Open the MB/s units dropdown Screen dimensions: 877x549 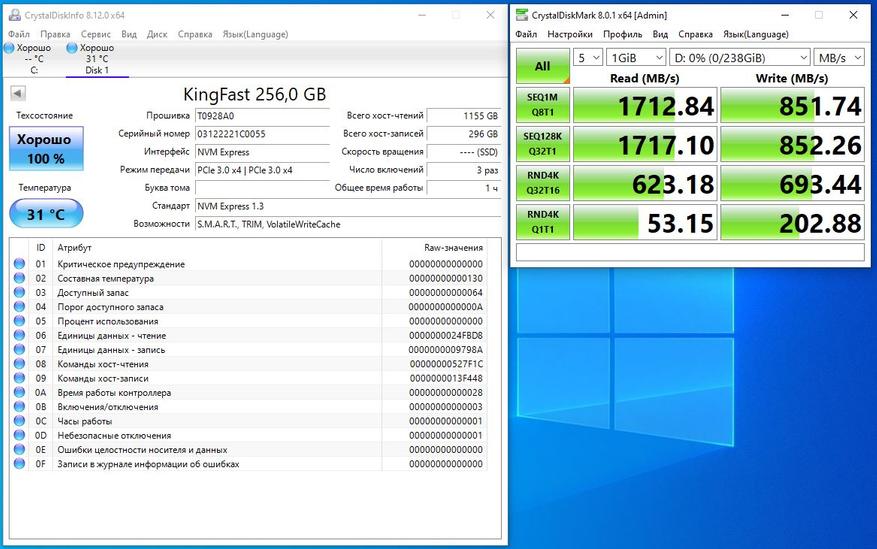click(838, 58)
